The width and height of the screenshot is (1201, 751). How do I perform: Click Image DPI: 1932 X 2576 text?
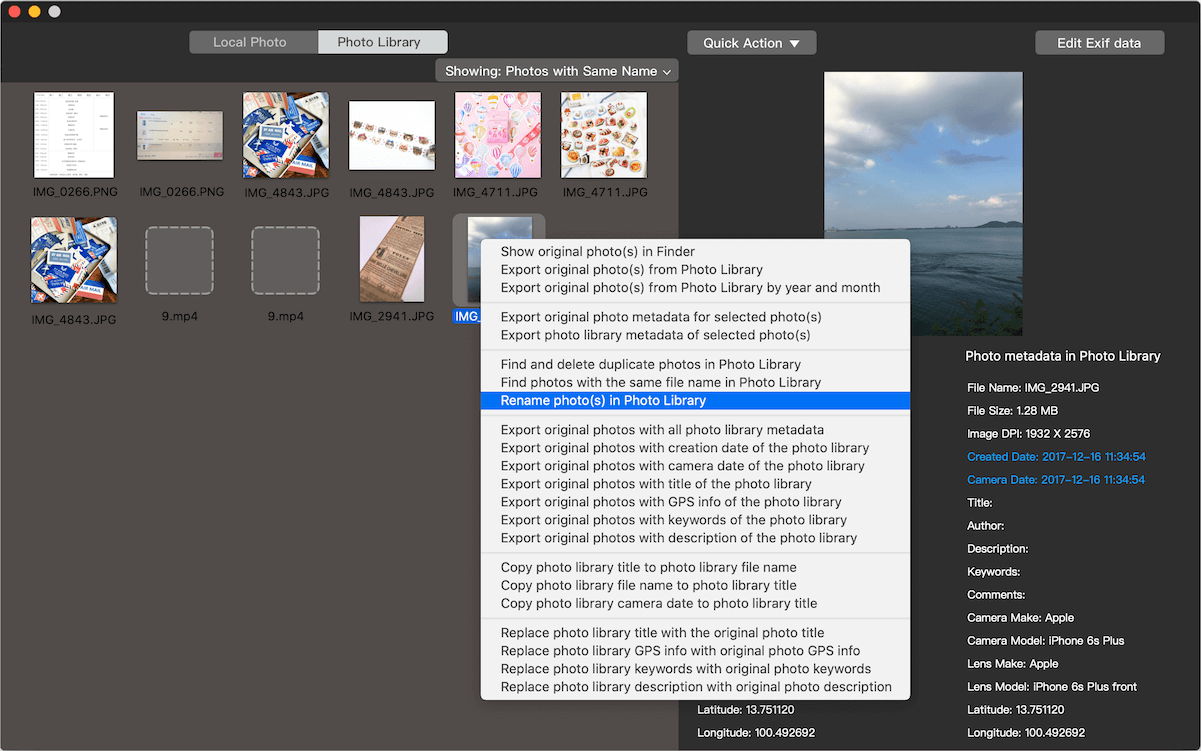click(x=1028, y=434)
